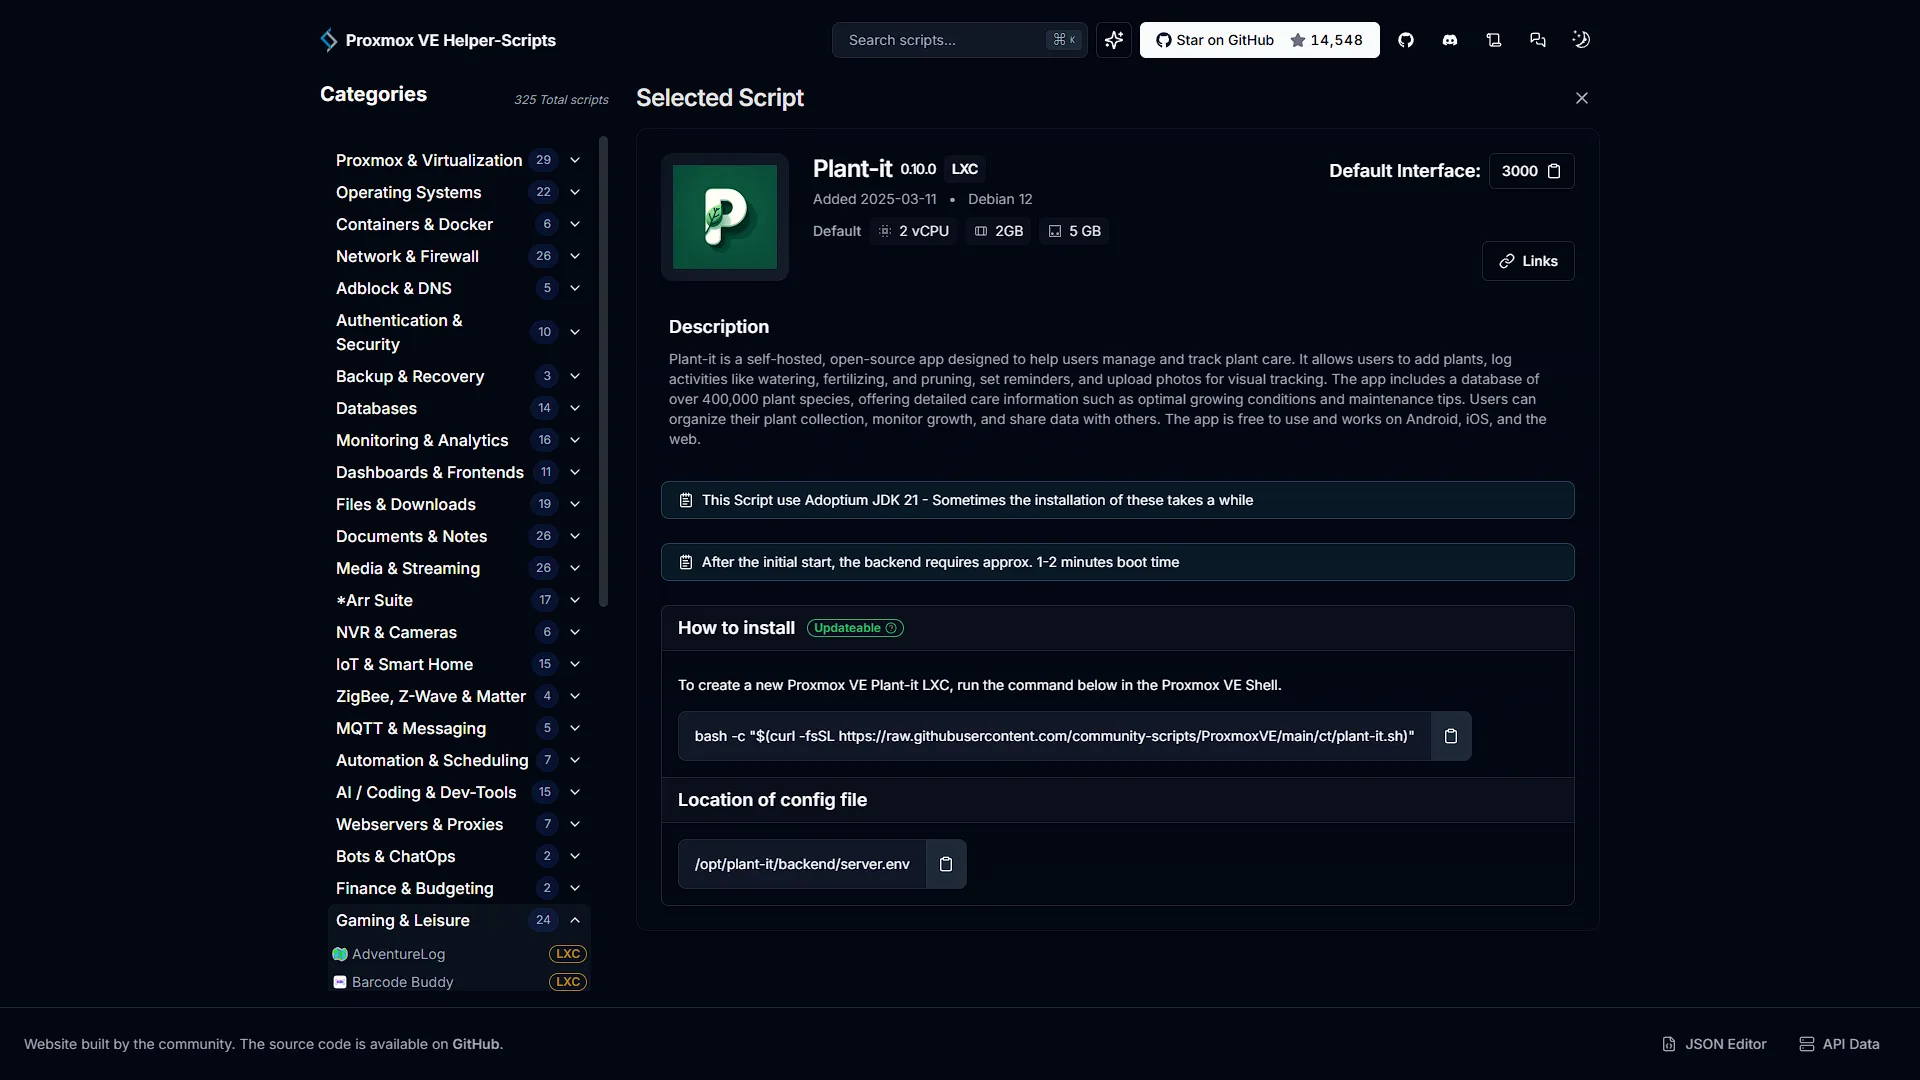Open the GitHub repository icon
Image resolution: width=1920 pixels, height=1080 pixels.
point(1406,40)
